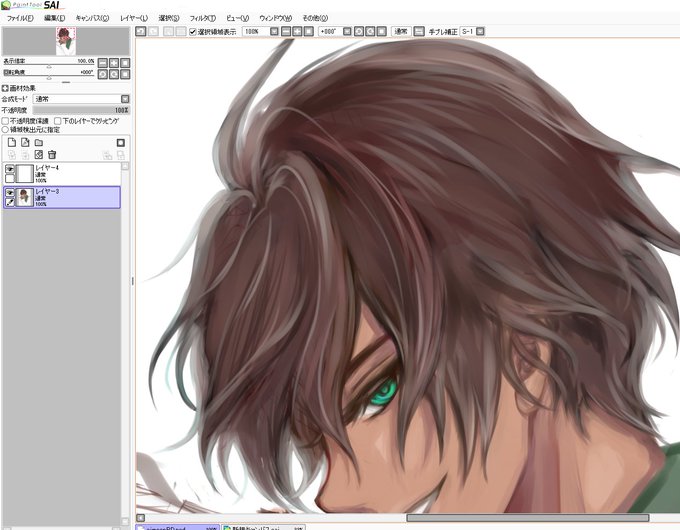Viewport: 680px width, 530px height.
Task: Open the 編集(E) menu
Action: tap(55, 18)
